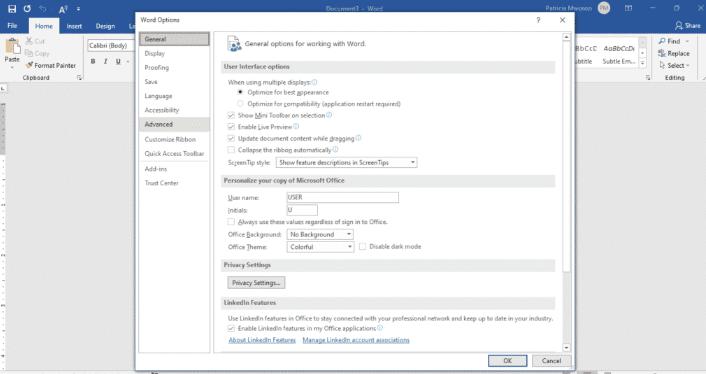Enable Collapse the ribbon automatically checkbox
Screen dimensions: 706x374
(231, 150)
